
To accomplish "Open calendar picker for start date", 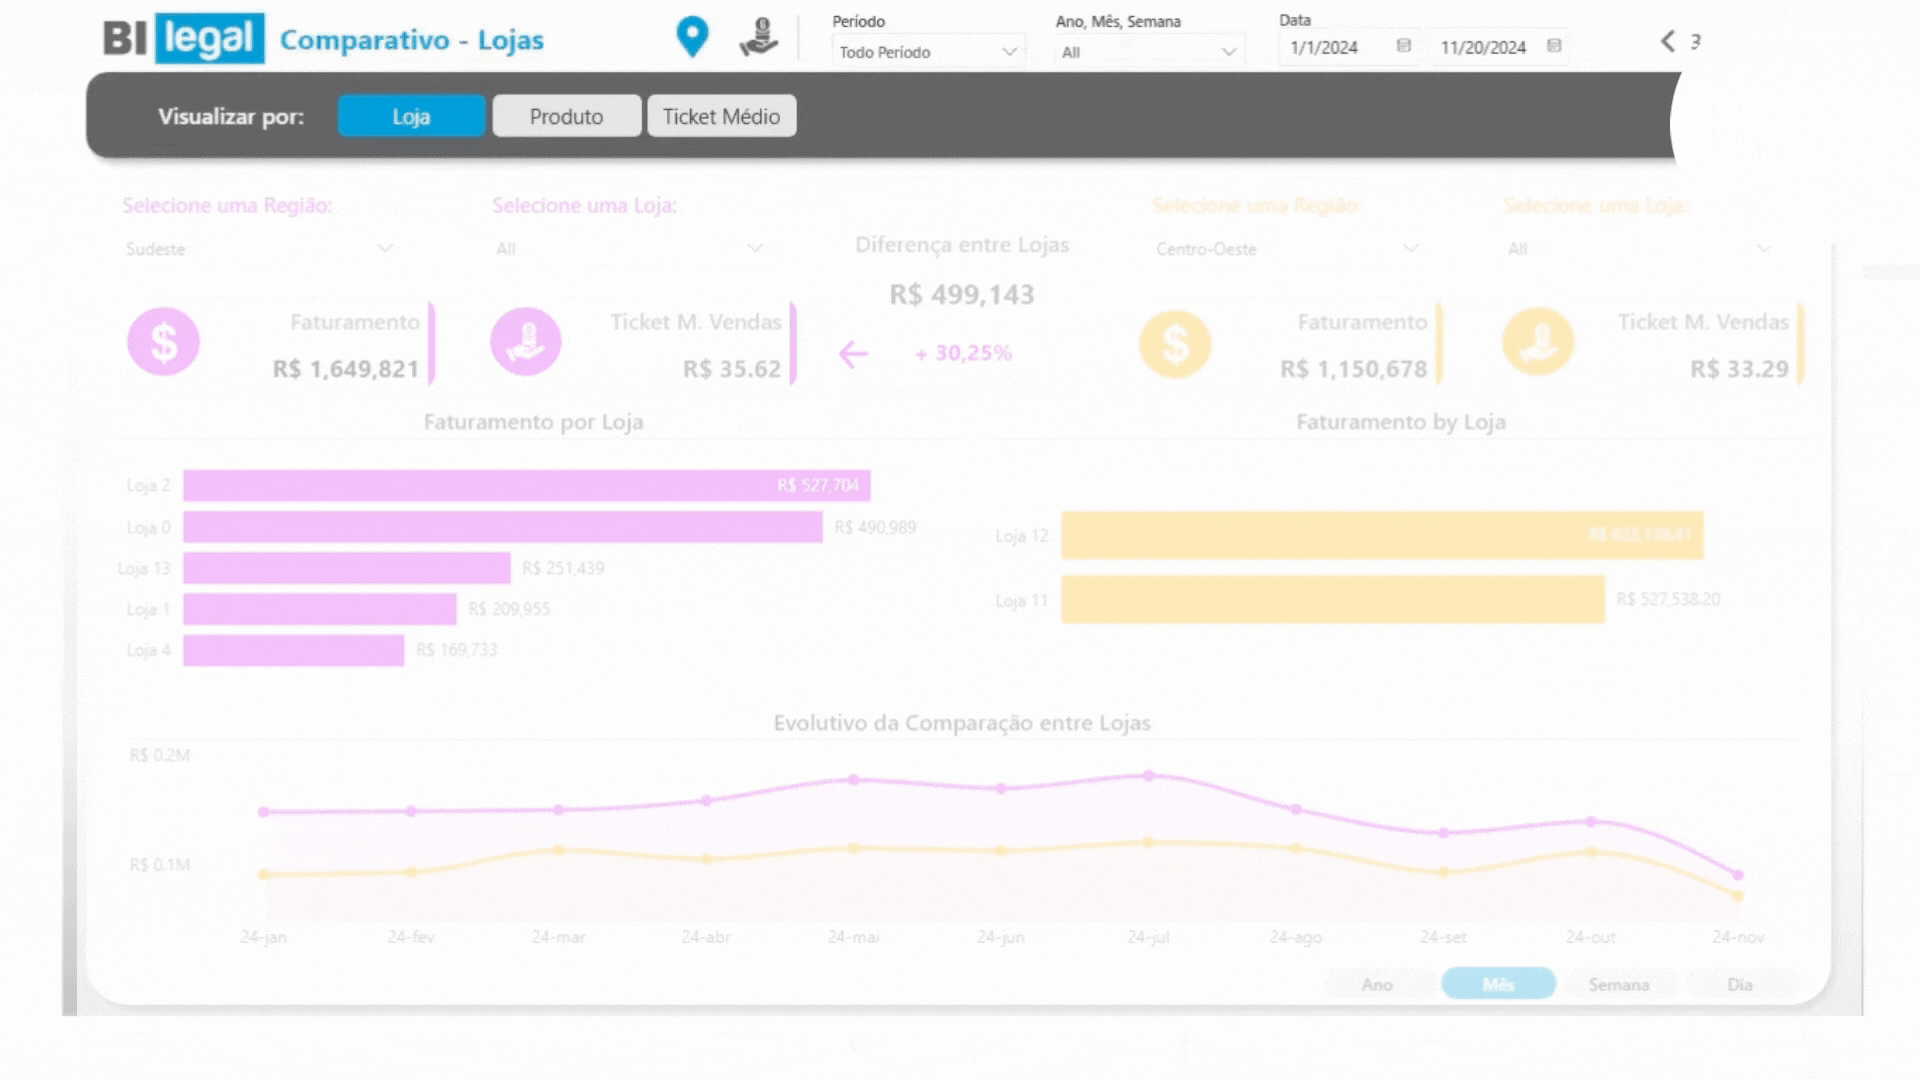I will click(x=1403, y=46).
